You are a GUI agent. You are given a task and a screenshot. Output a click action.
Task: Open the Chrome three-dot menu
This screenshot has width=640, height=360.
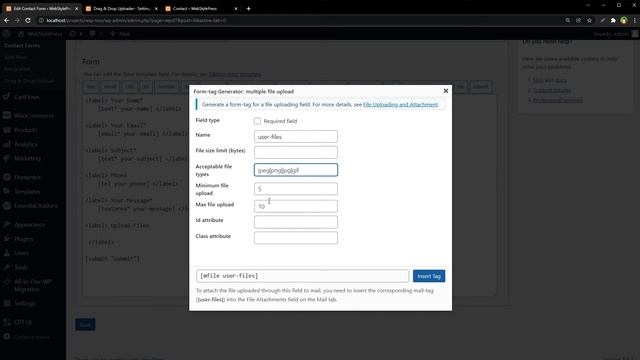pyautogui.click(x=635, y=20)
